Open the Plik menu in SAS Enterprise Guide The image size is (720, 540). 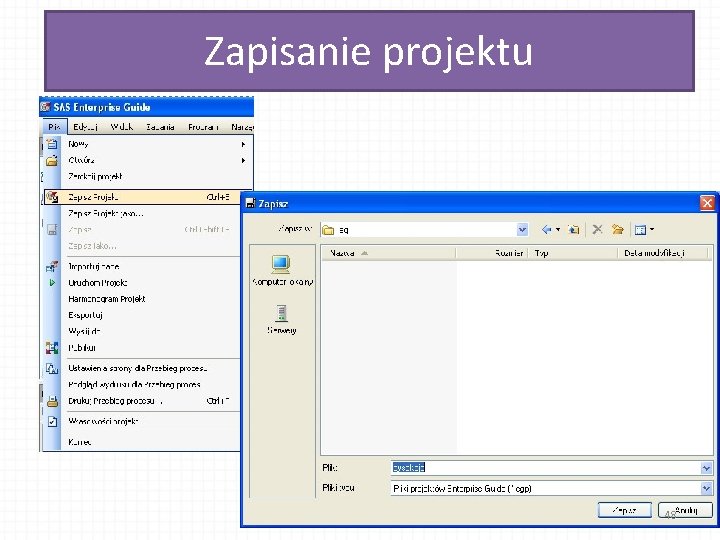point(54,127)
